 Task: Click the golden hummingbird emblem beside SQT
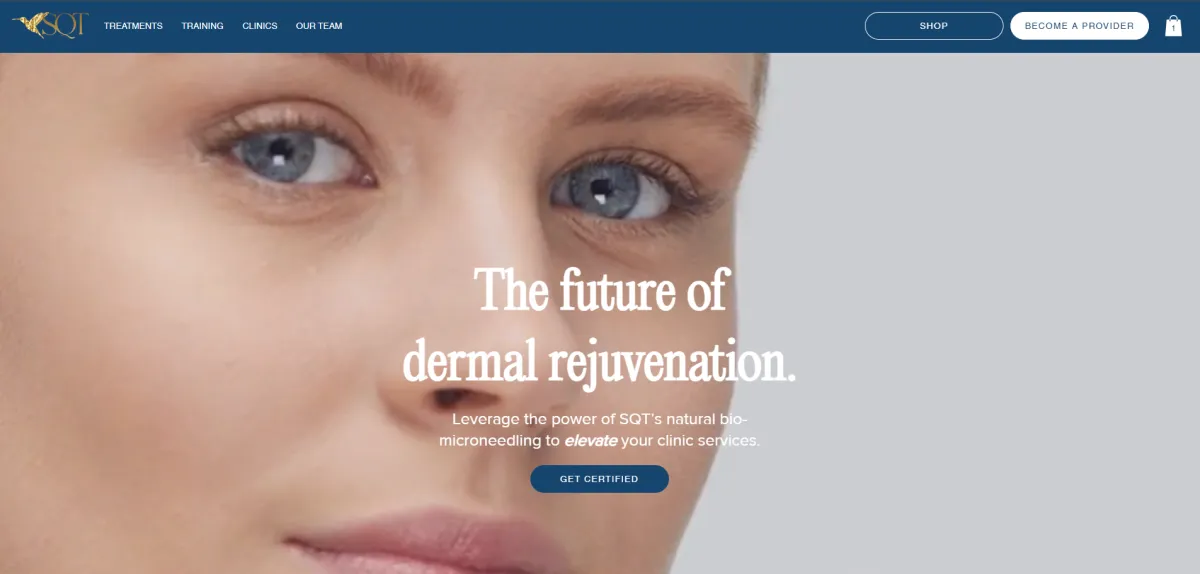(28, 24)
